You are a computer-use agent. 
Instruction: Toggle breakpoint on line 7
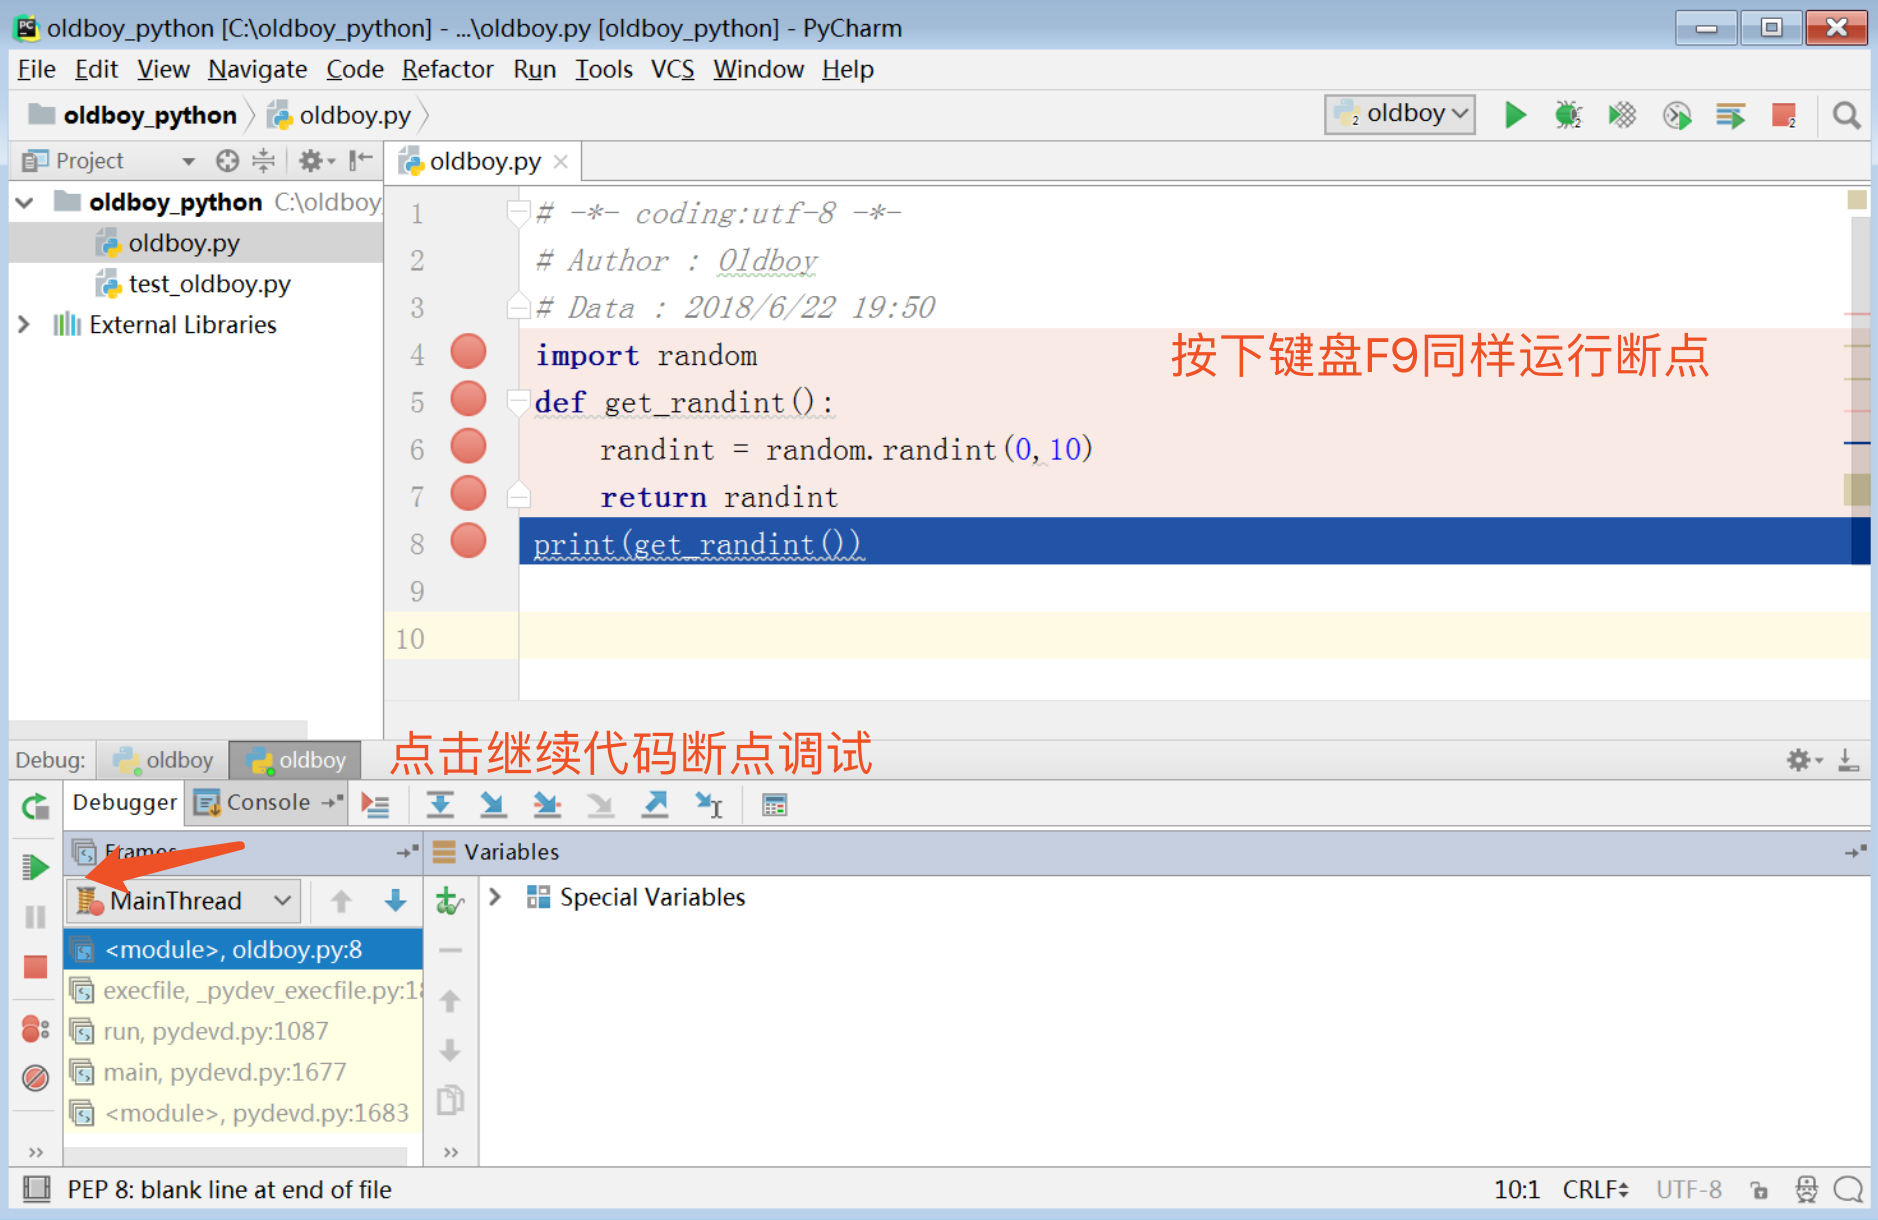pyautogui.click(x=468, y=493)
